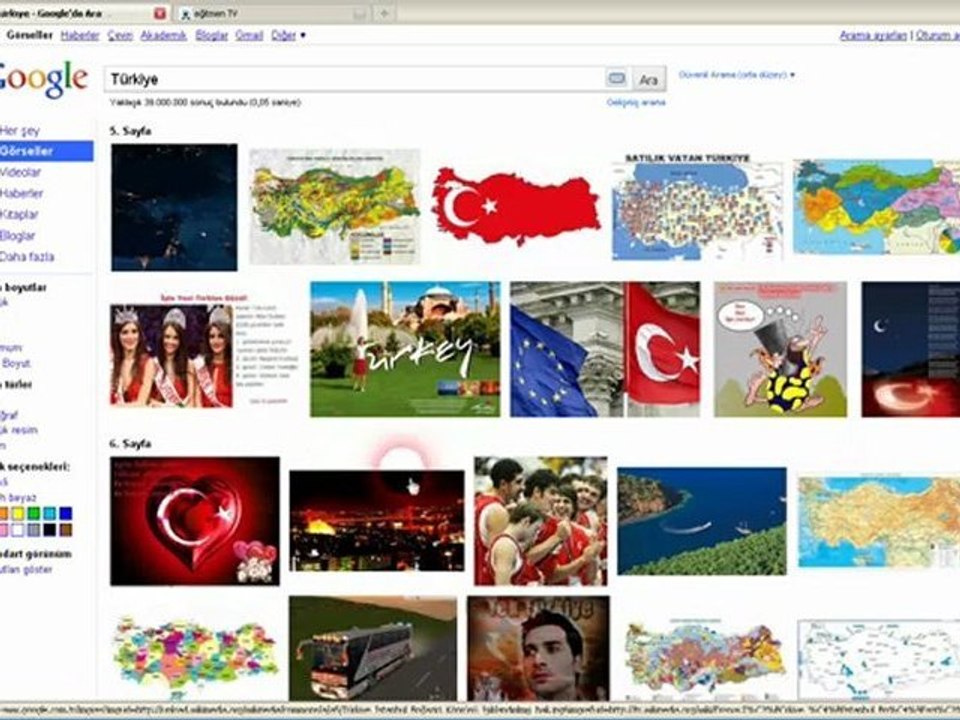Select Kitaplar in the left sidebar

(x=20, y=214)
